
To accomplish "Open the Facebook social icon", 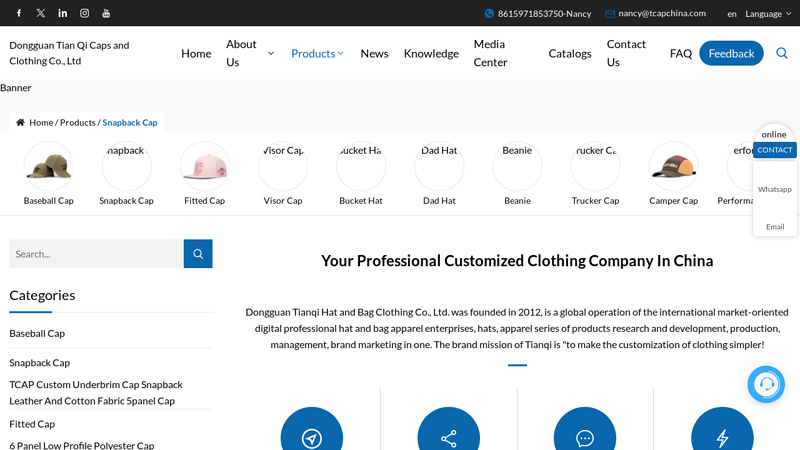I will [19, 13].
